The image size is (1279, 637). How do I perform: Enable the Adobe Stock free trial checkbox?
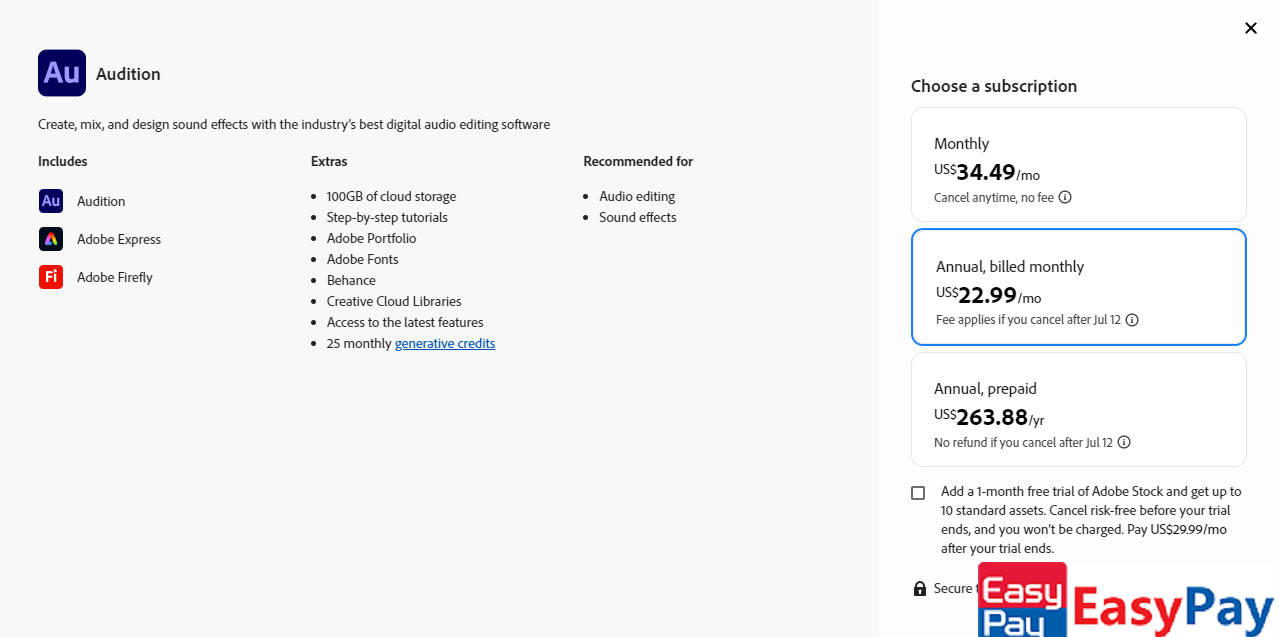(x=918, y=493)
